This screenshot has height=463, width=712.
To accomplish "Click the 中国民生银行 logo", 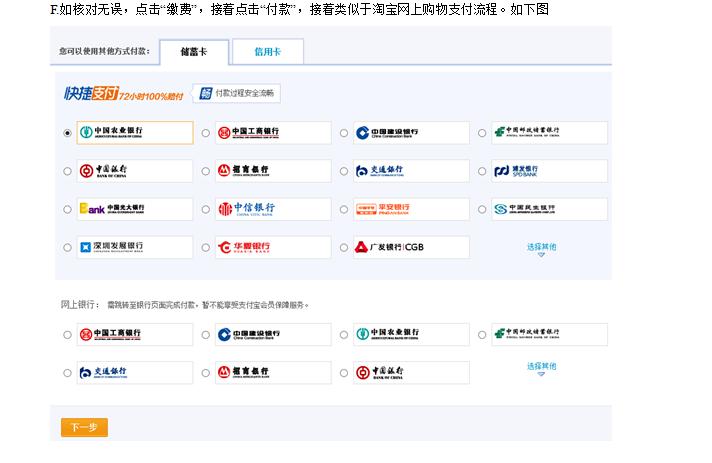I will pyautogui.click(x=549, y=209).
